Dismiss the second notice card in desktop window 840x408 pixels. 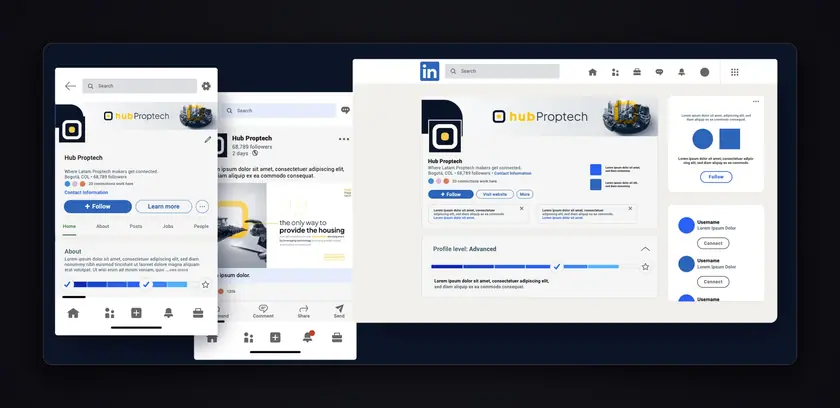coord(630,208)
